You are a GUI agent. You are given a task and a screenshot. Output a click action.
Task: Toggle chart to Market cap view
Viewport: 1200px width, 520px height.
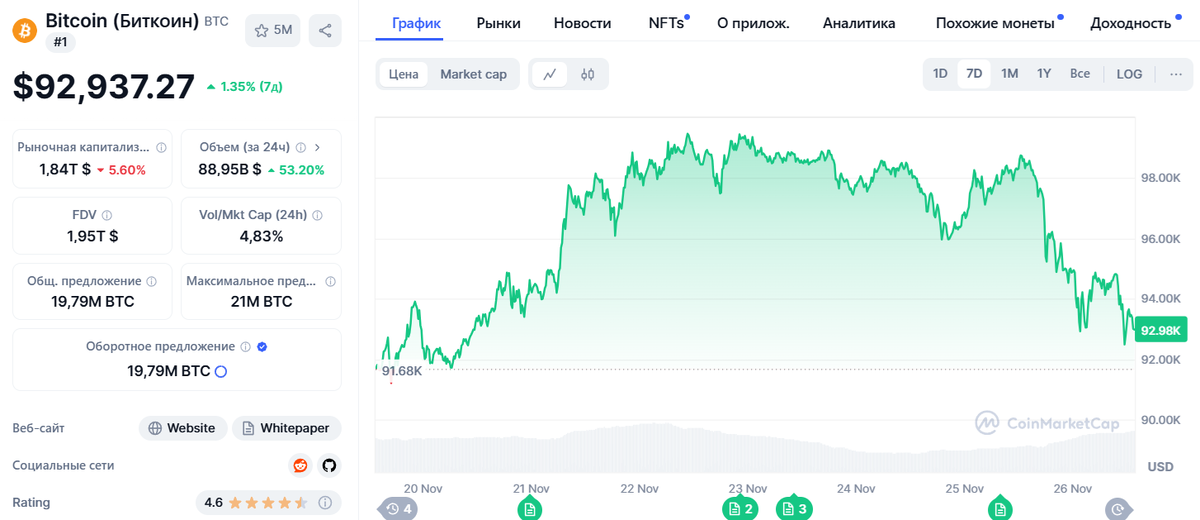coord(473,74)
